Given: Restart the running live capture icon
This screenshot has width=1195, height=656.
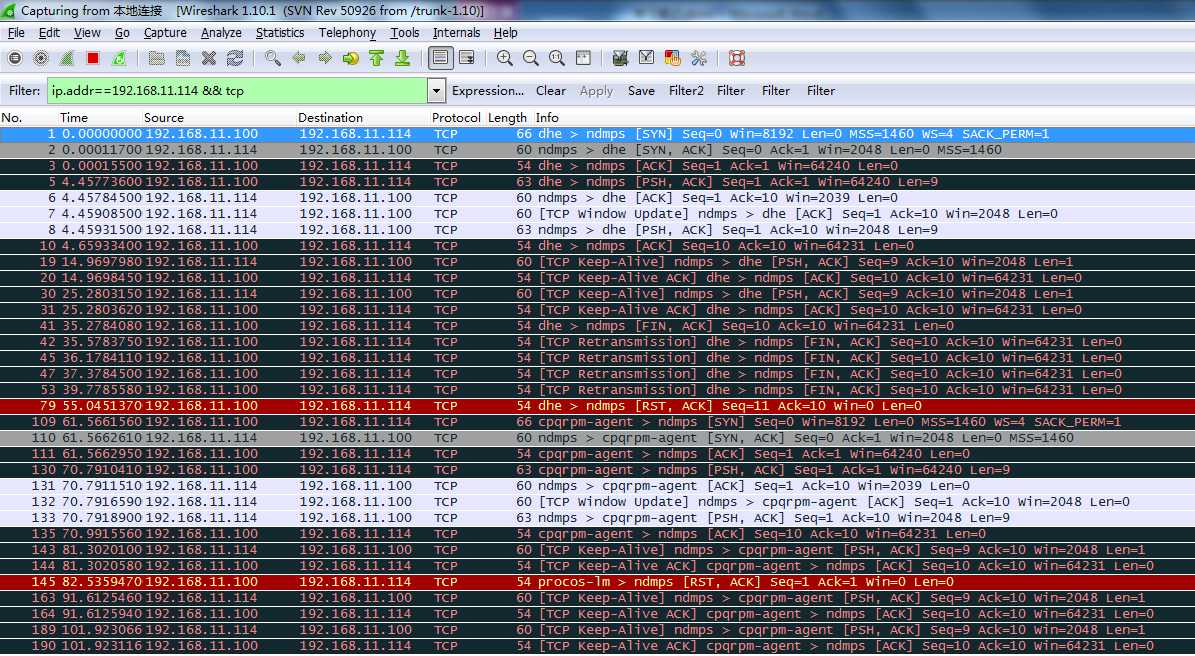Looking at the screenshot, I should pos(119,59).
